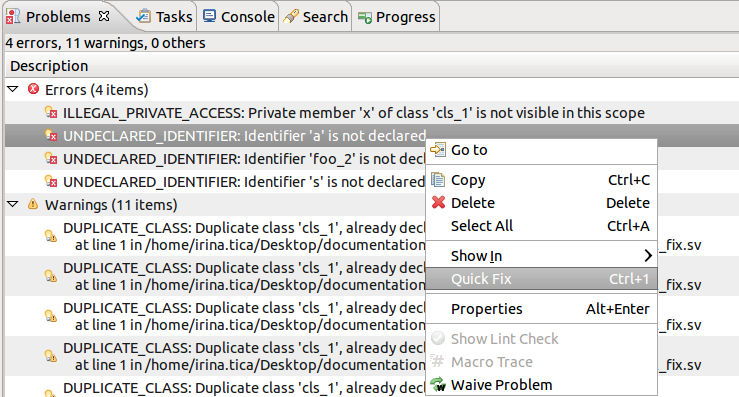Close the Problems view tab
The width and height of the screenshot is (739, 397).
(x=104, y=16)
